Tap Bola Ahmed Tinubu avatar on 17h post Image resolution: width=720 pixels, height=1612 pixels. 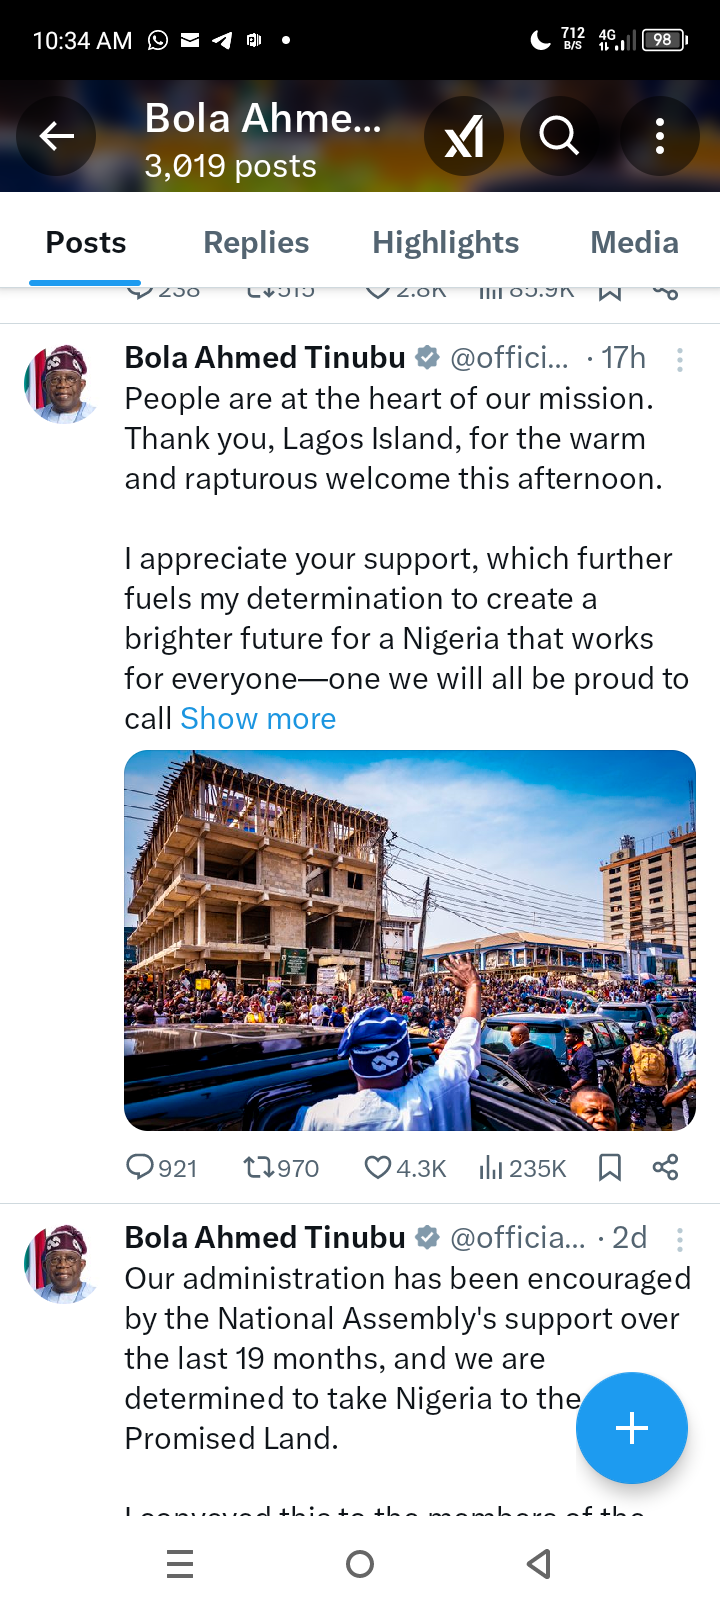[x=62, y=384]
